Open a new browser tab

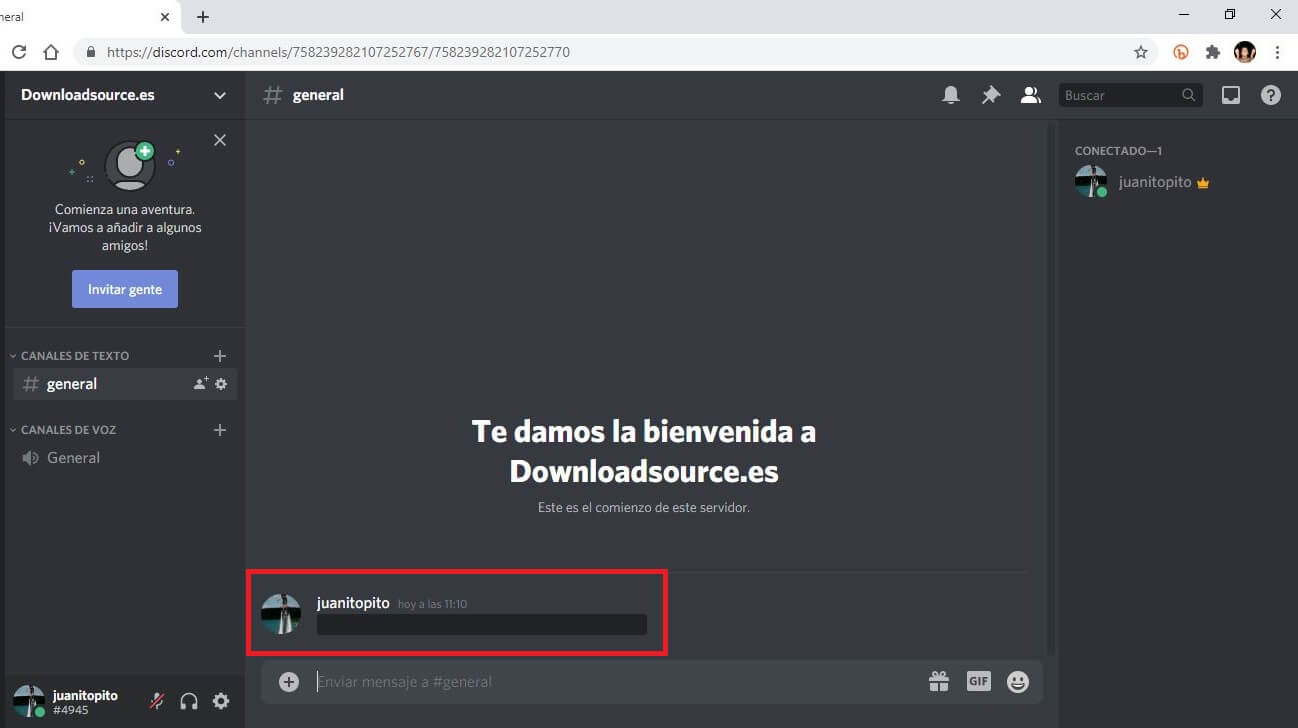pyautogui.click(x=203, y=17)
